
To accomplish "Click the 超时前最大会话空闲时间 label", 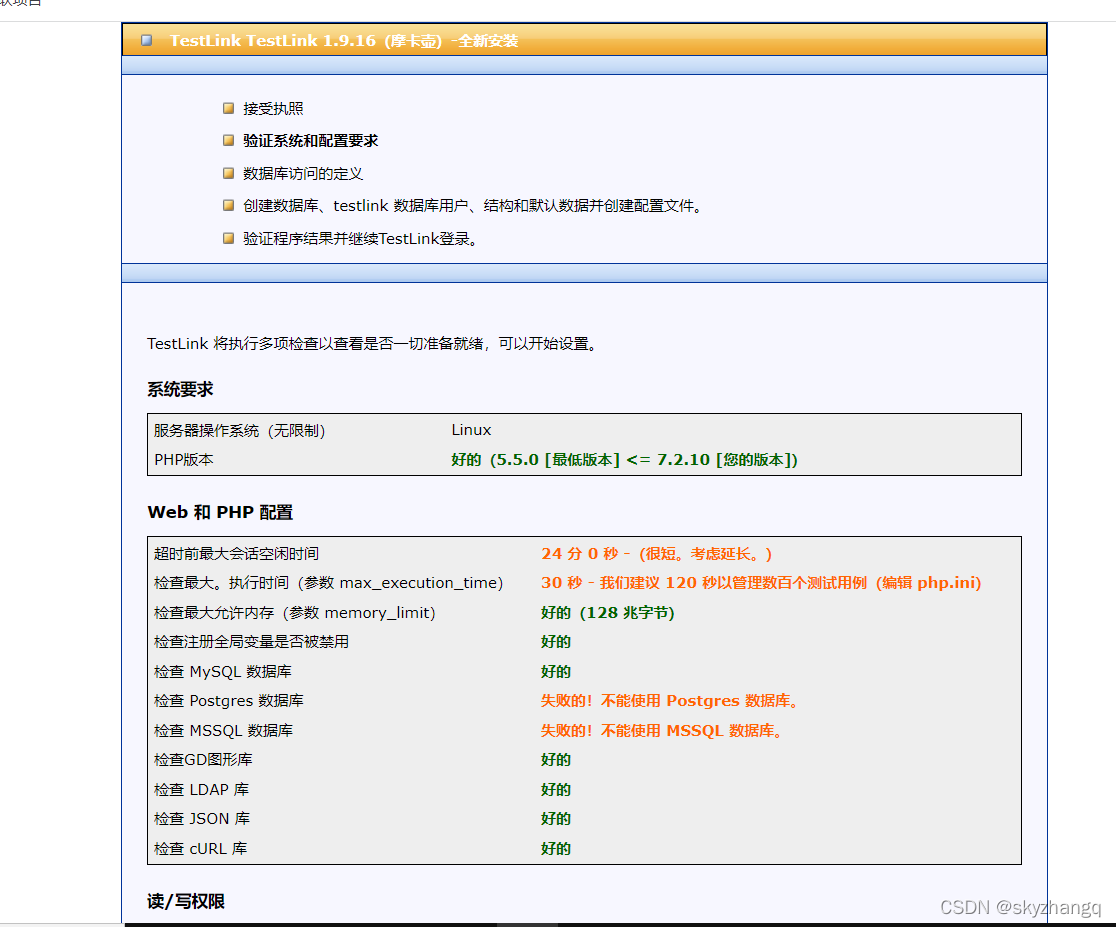I will coord(236,554).
